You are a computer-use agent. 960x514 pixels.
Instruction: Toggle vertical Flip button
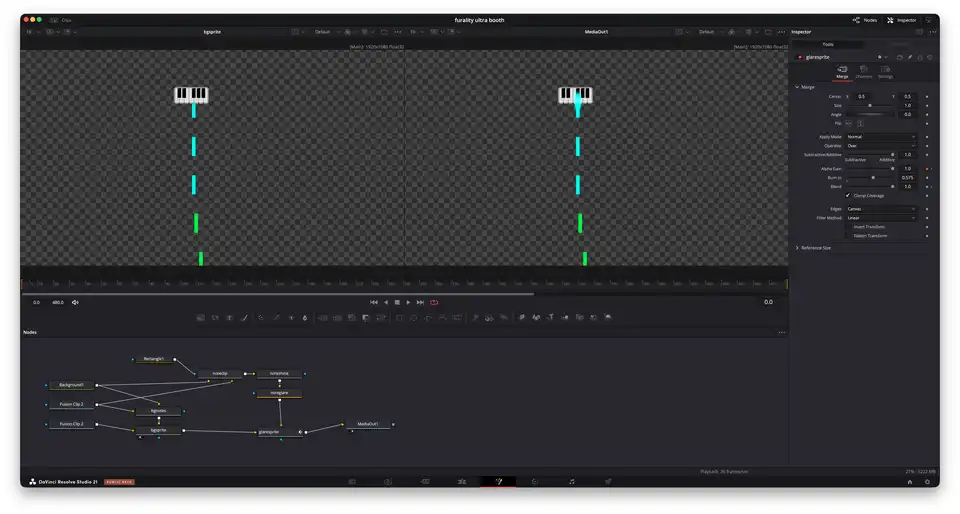tap(860, 124)
